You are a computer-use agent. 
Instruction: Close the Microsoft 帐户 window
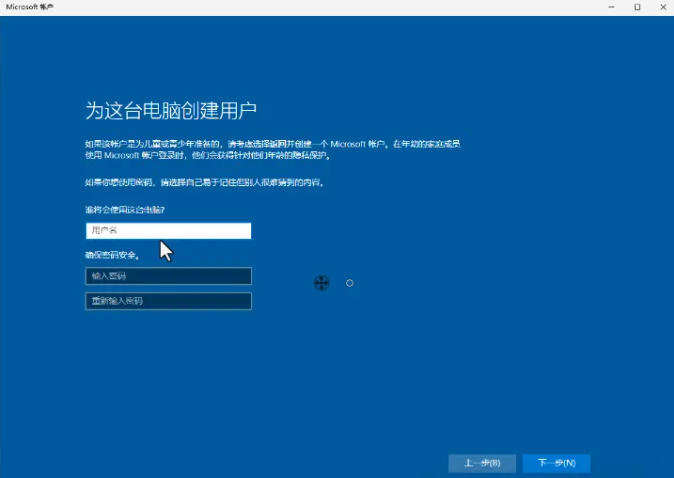pos(662,7)
